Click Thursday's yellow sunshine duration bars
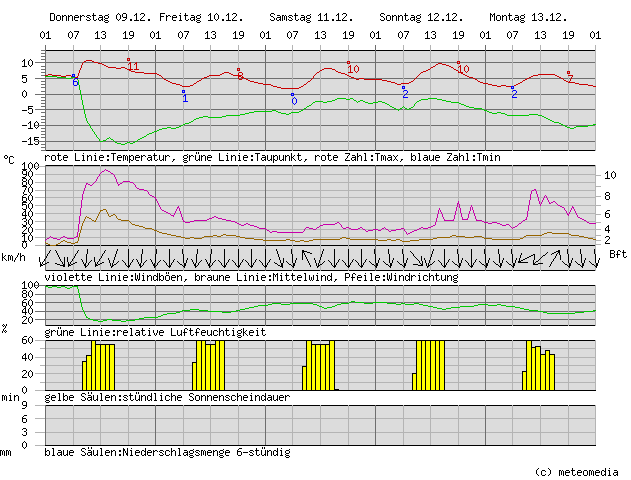Image resolution: width=631 pixels, height=480 pixels. point(98,365)
